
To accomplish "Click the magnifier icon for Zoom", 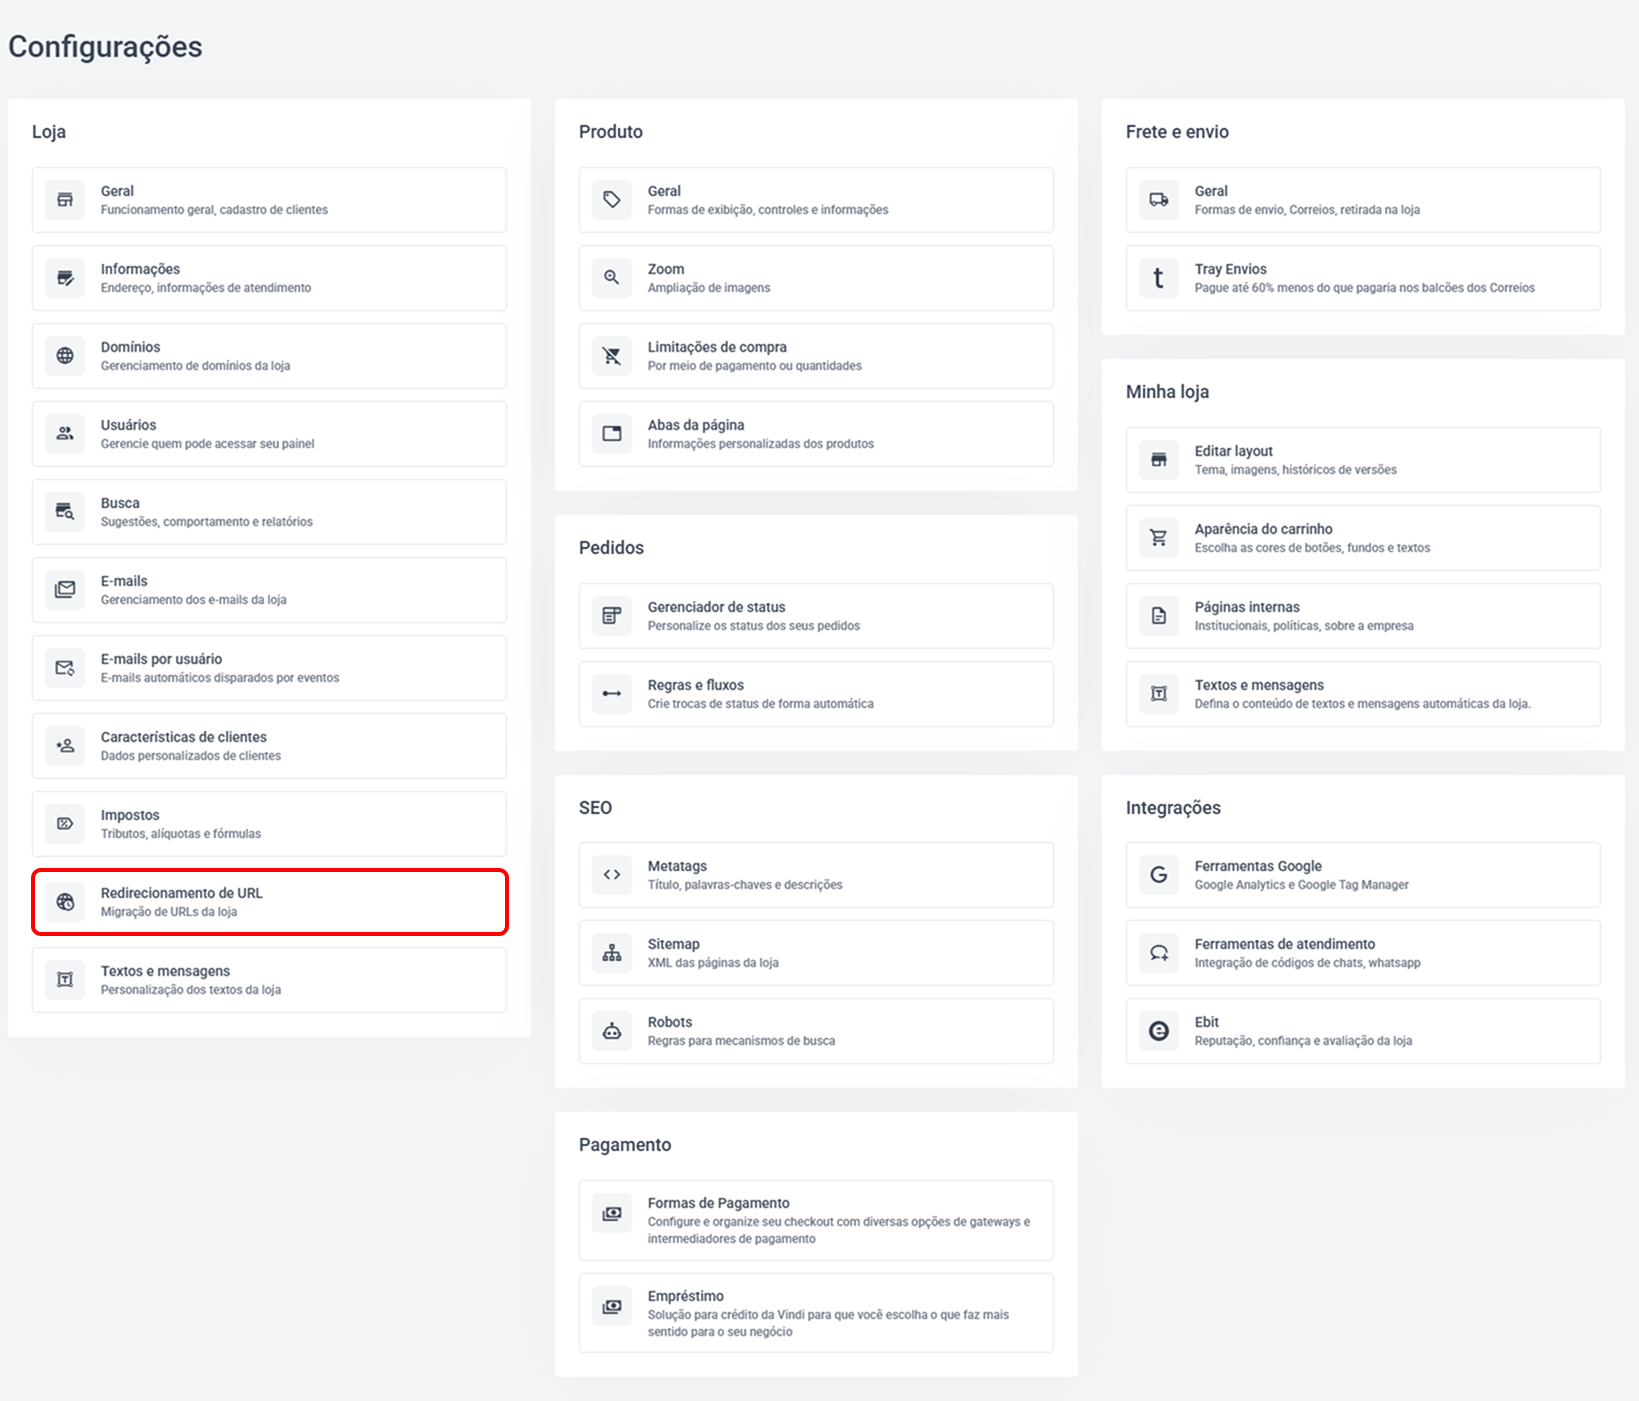I will point(612,278).
